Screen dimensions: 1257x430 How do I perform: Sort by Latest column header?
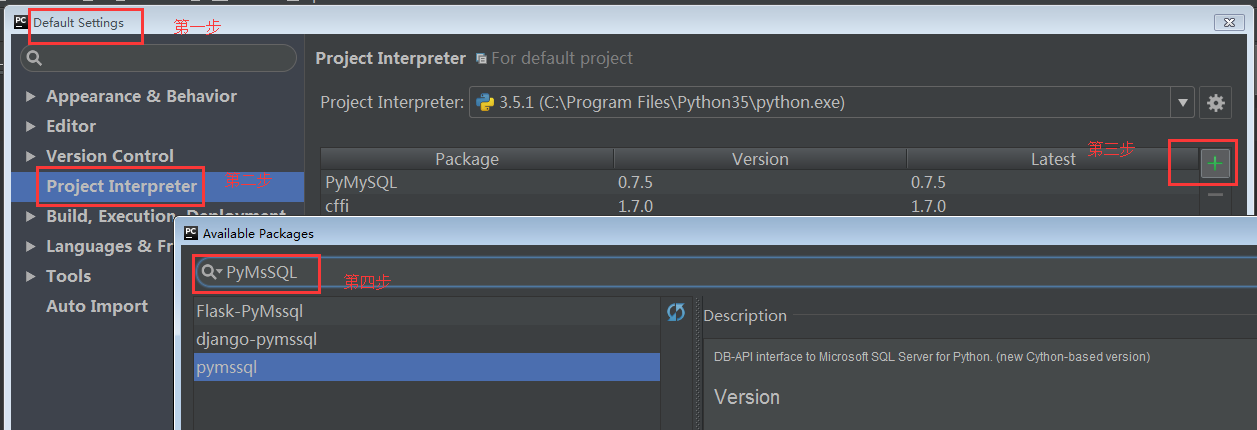pyautogui.click(x=1053, y=159)
